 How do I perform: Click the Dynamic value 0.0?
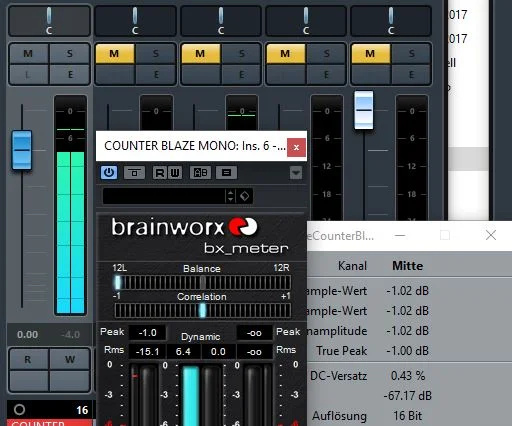point(218,352)
